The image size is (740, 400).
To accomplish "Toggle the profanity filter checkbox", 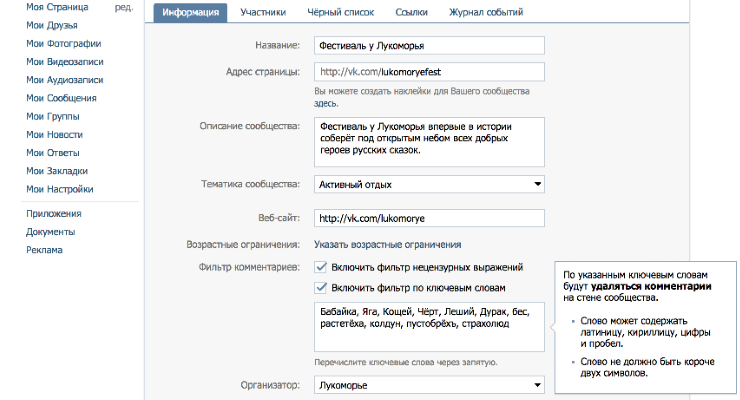I will click(321, 267).
